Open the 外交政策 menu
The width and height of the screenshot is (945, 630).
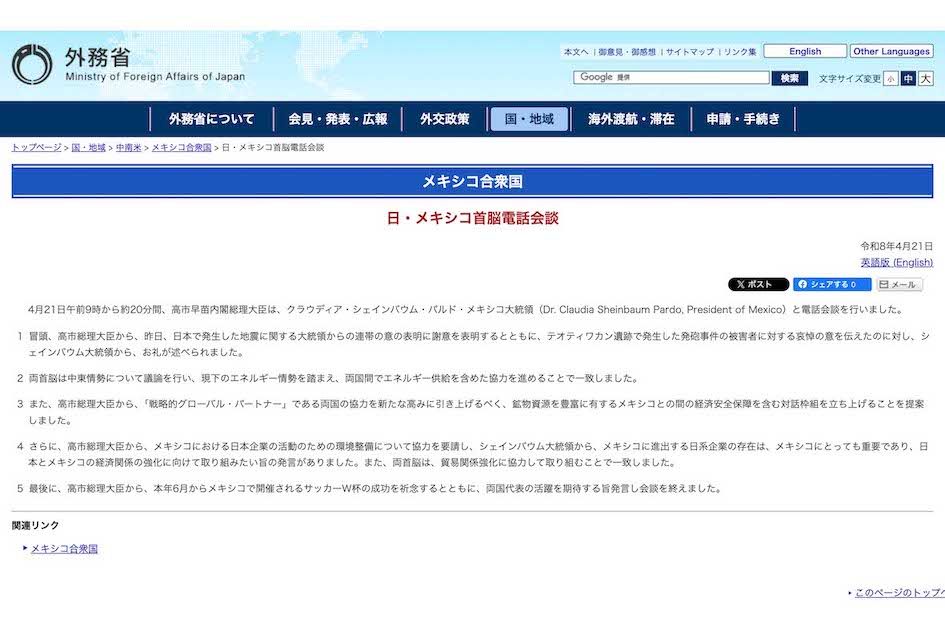click(443, 117)
